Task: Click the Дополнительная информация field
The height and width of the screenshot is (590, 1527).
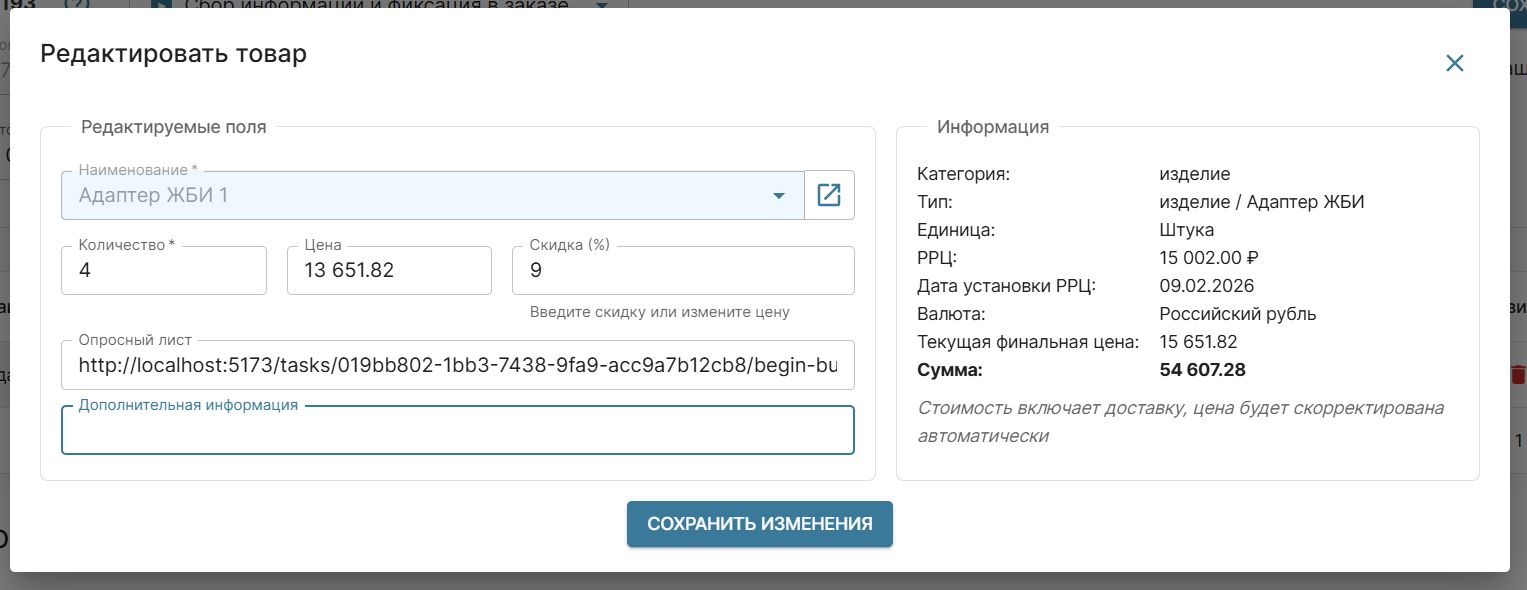Action: pyautogui.click(x=457, y=434)
